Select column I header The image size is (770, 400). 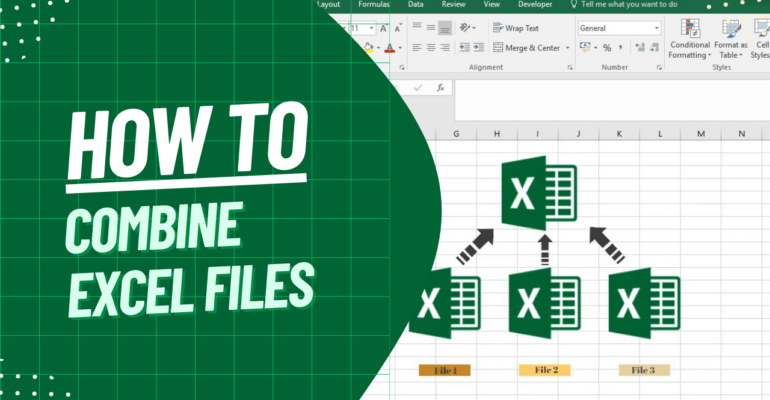click(x=538, y=133)
